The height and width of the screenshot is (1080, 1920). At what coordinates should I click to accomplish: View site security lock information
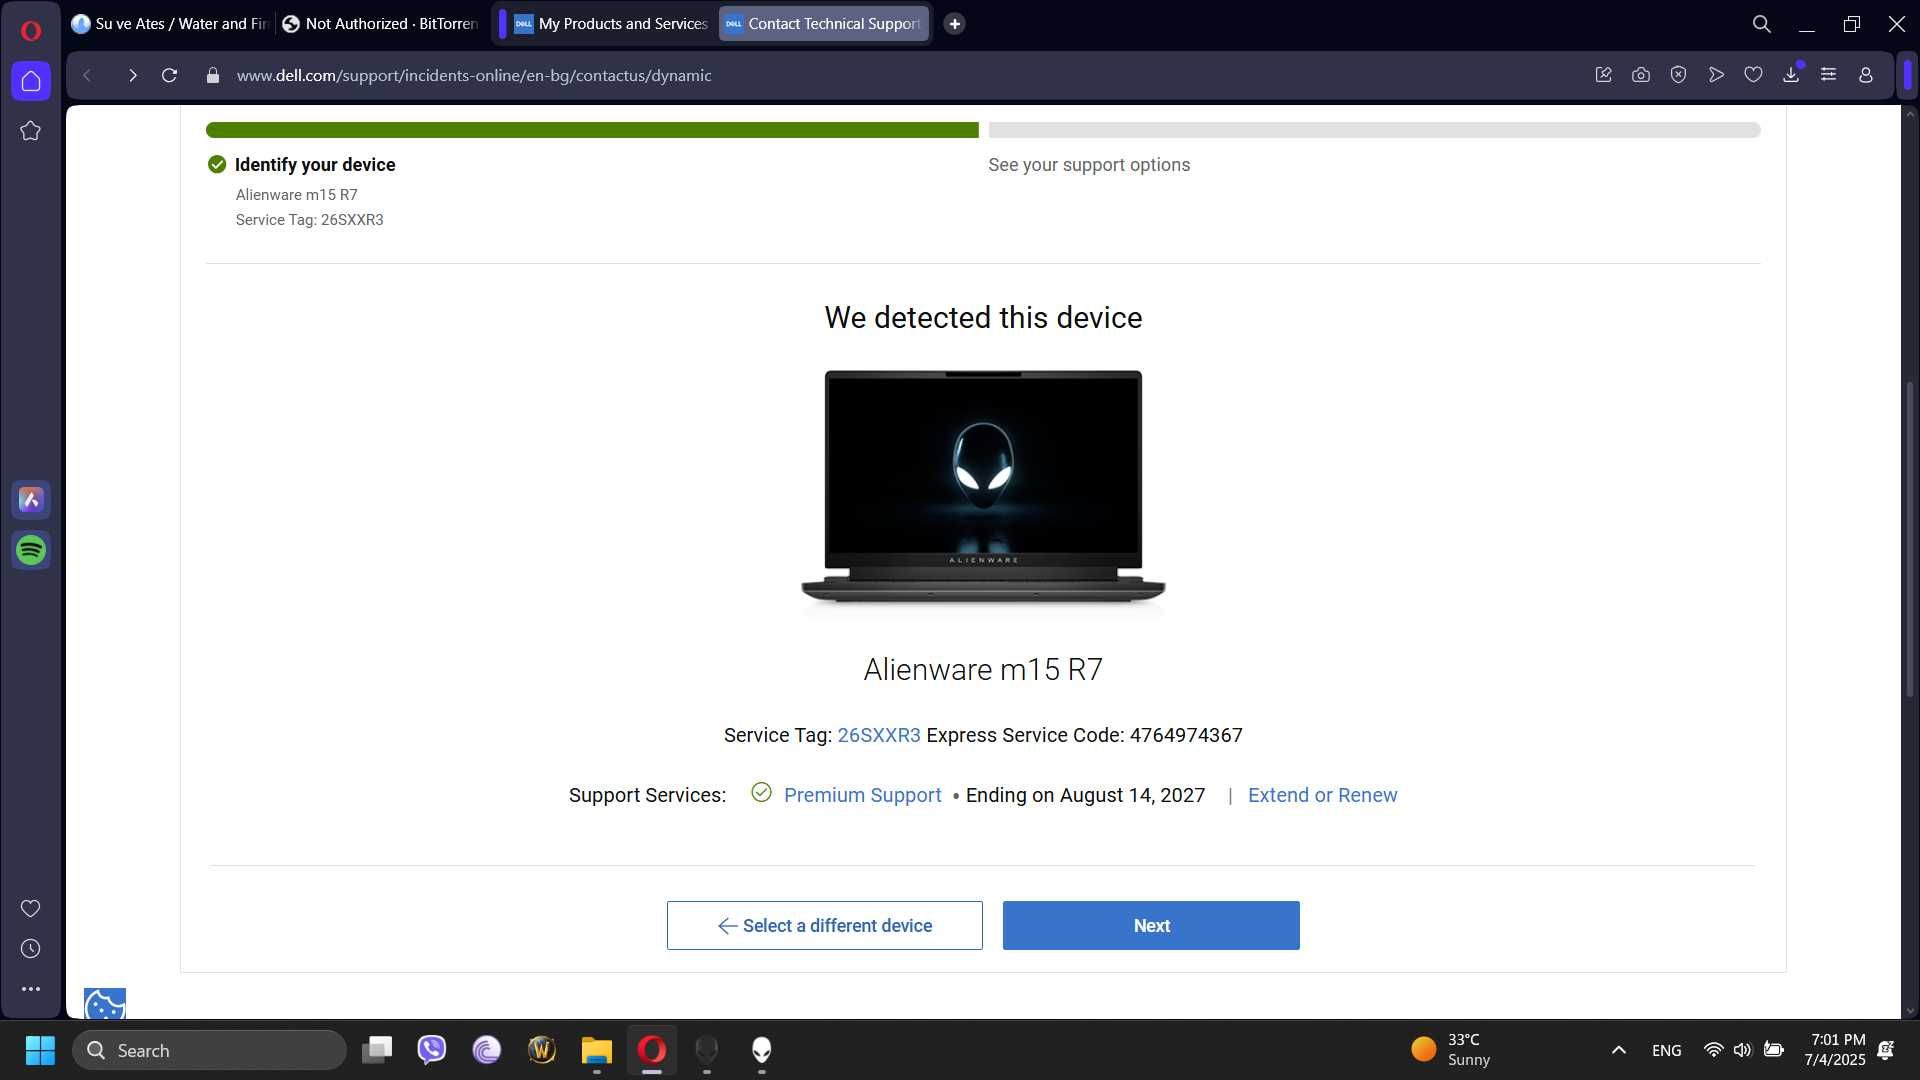coord(212,75)
